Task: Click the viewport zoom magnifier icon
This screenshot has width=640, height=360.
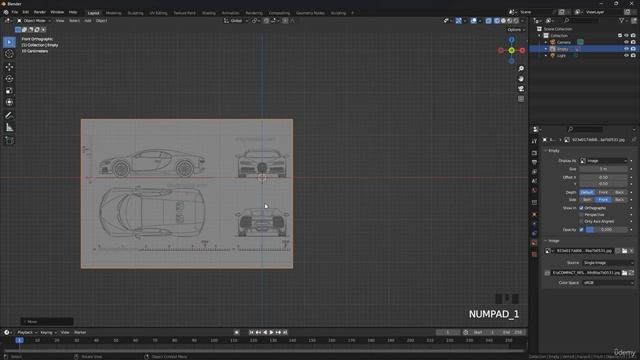Action: tap(521, 69)
